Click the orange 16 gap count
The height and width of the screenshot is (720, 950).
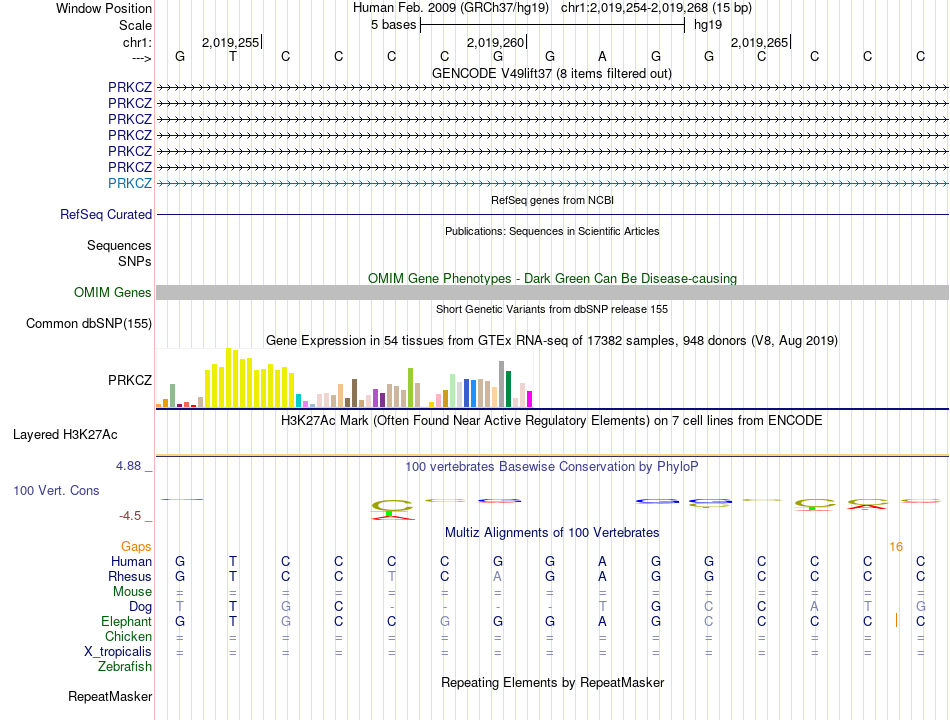coord(896,547)
